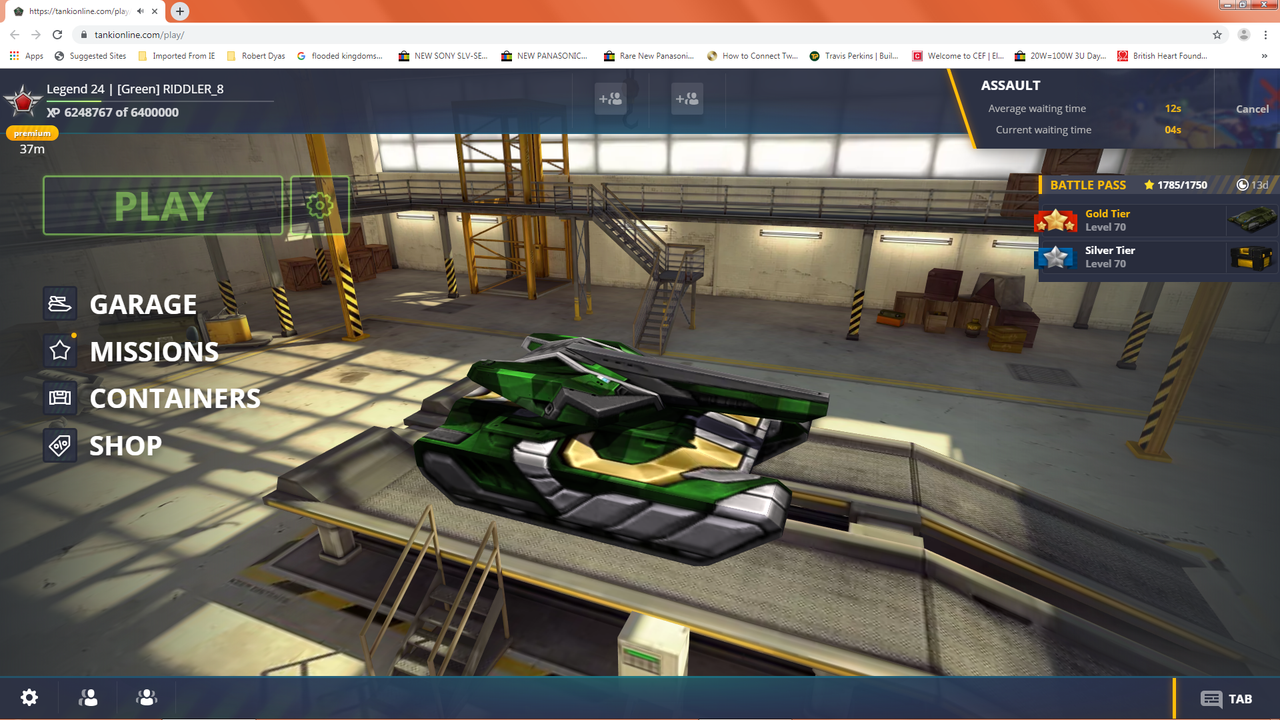Open the SHOP menu
1280x720 pixels.
[x=126, y=445]
